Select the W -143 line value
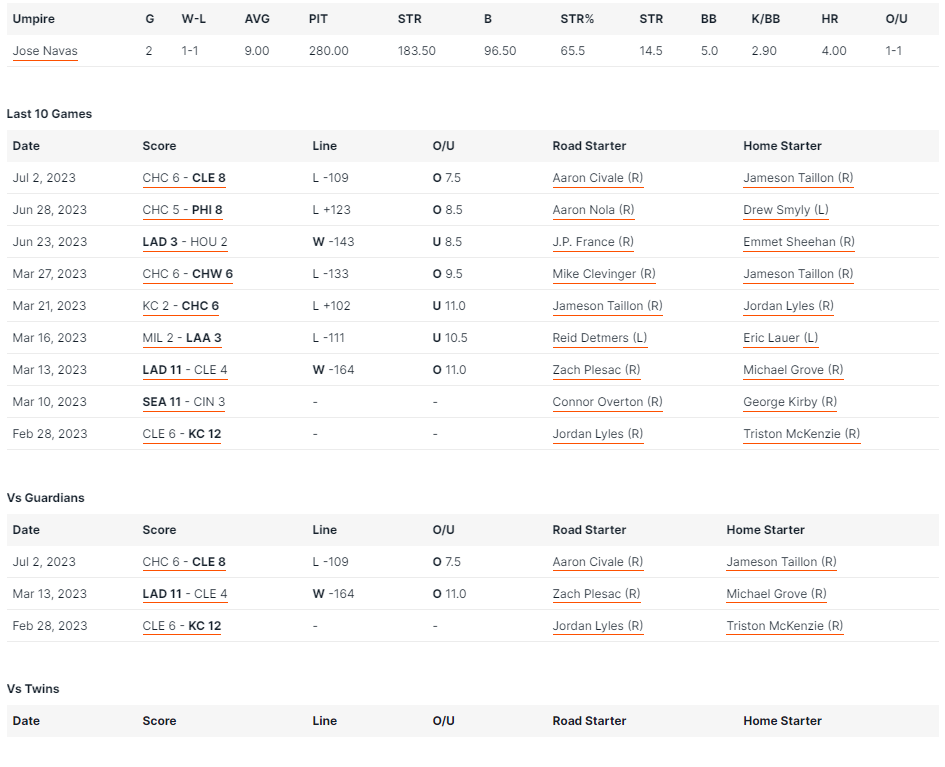Viewport: 945px width, 767px height. coord(333,242)
